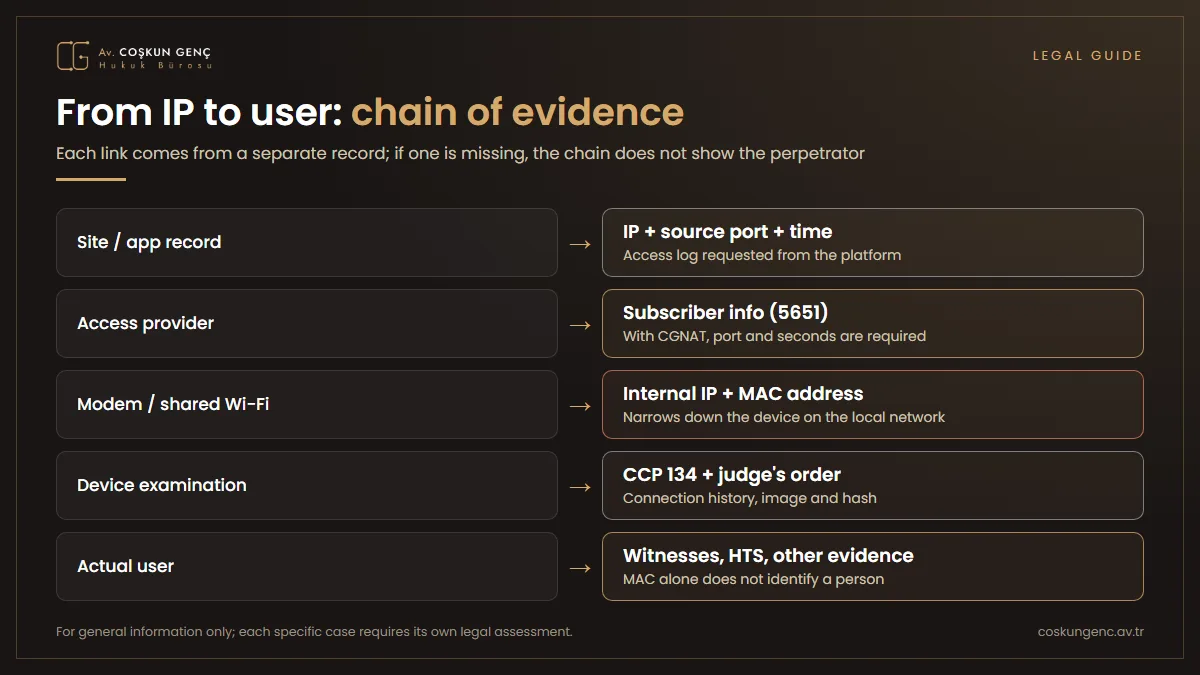Click the arrow next to 'Actual user'
Viewport: 1200px width, 675px height.
(x=580, y=567)
